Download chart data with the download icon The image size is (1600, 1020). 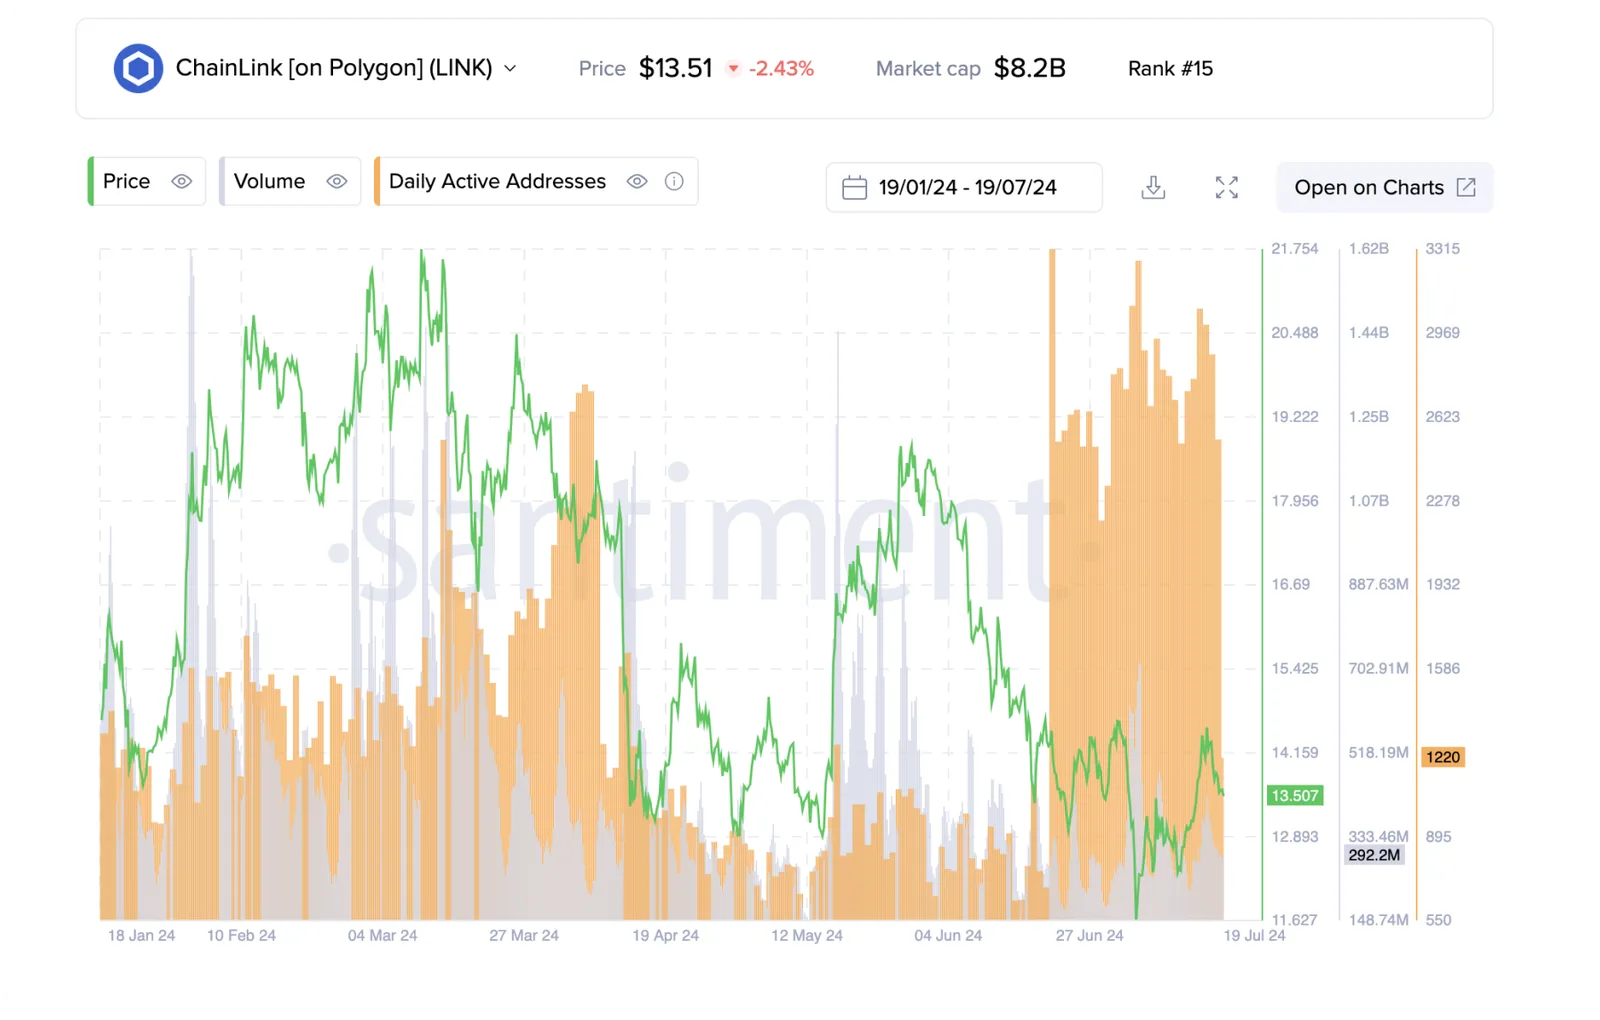click(x=1153, y=188)
